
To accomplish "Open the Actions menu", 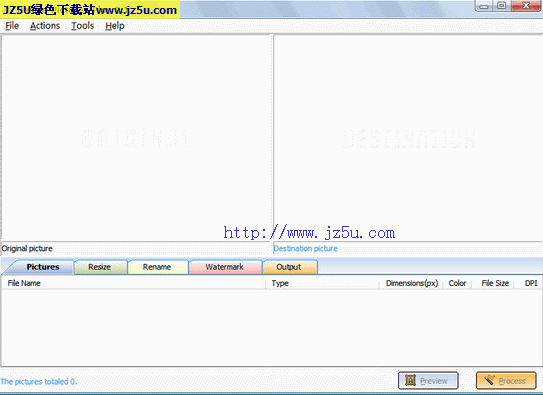I will (x=45, y=26).
